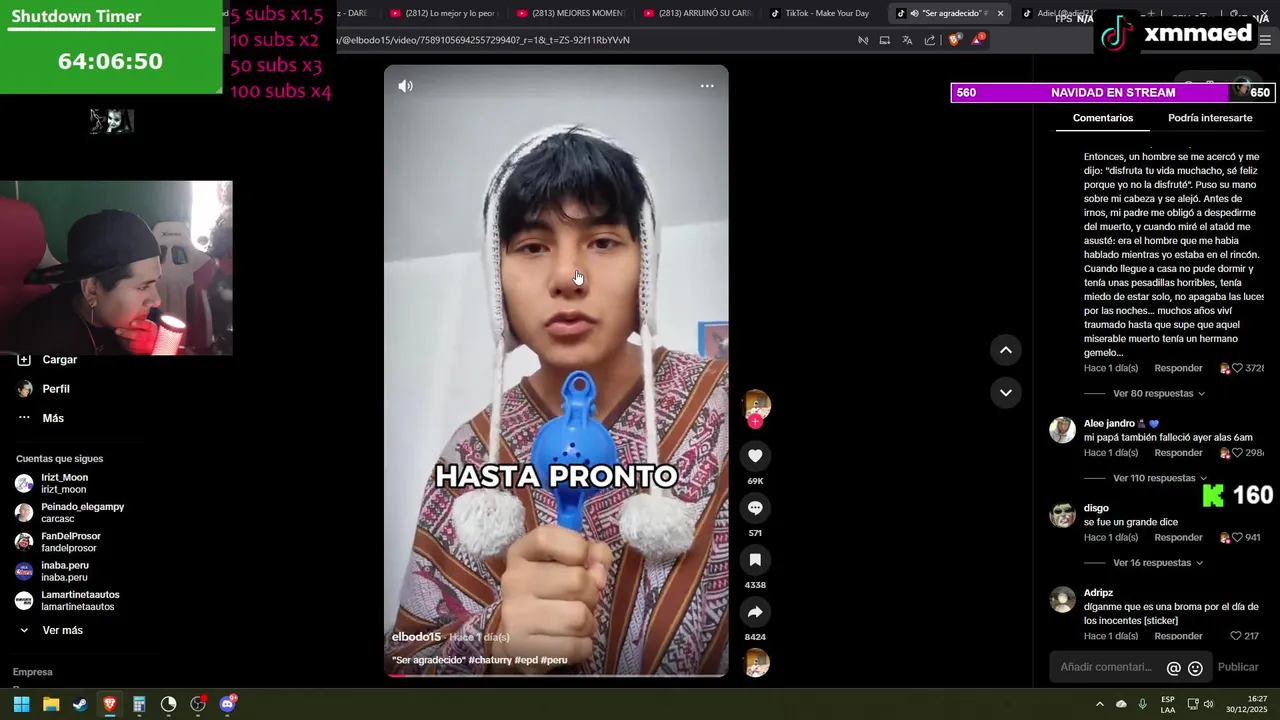The height and width of the screenshot is (720, 1280).
Task: Close the "Ser agradecido" browser tab
Action: [x=1000, y=13]
